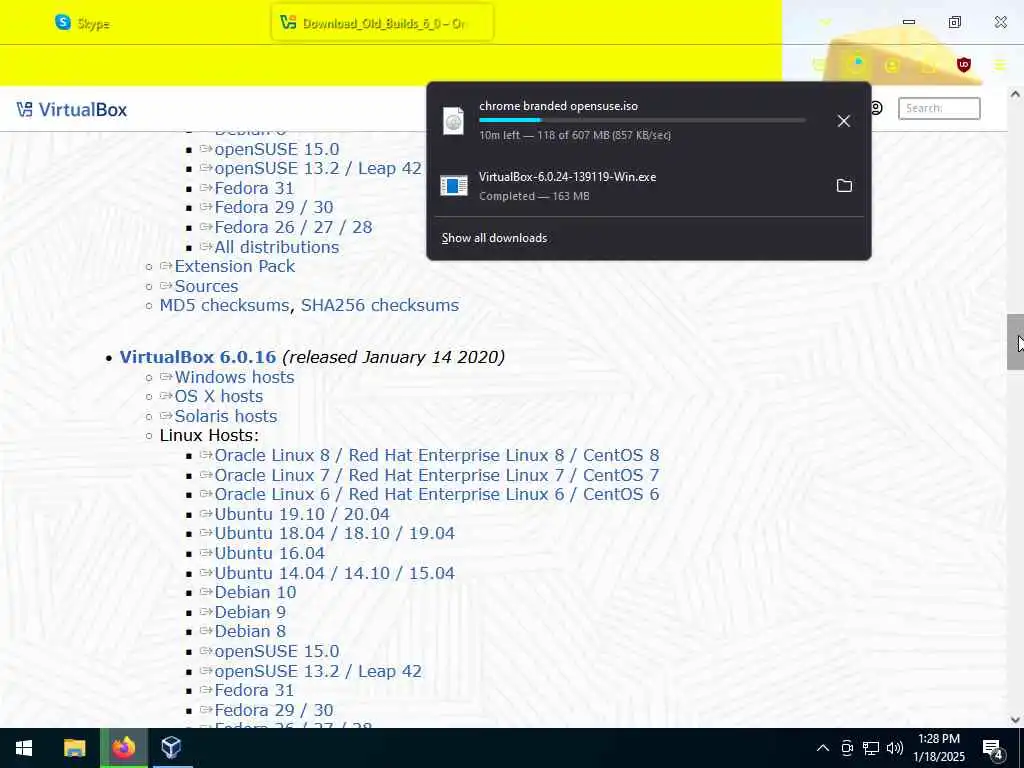Open the Fedora 31 link below openSUSE 13.2 in 6.0.16
The image size is (1024, 768).
click(x=254, y=690)
